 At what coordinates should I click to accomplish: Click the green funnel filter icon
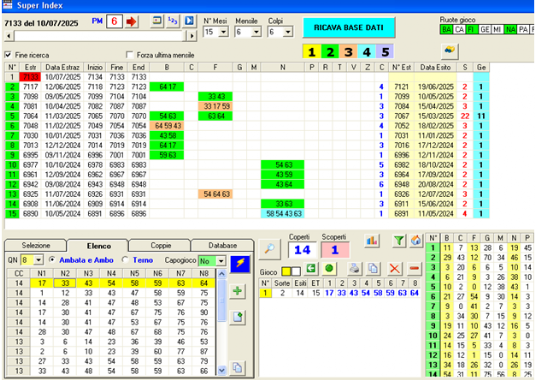tap(399, 241)
